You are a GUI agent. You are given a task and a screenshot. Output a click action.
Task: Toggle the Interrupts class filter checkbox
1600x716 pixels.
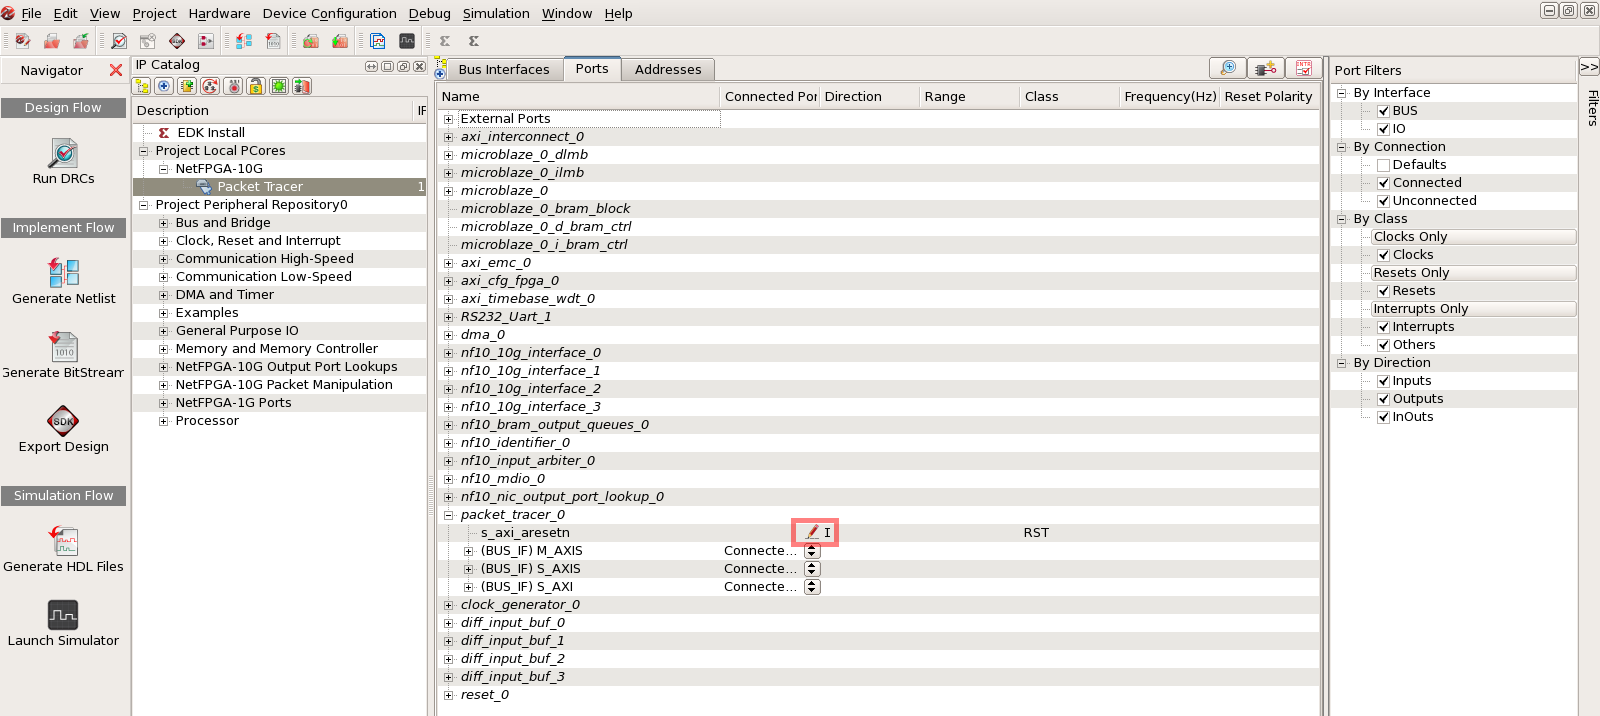[1384, 327]
